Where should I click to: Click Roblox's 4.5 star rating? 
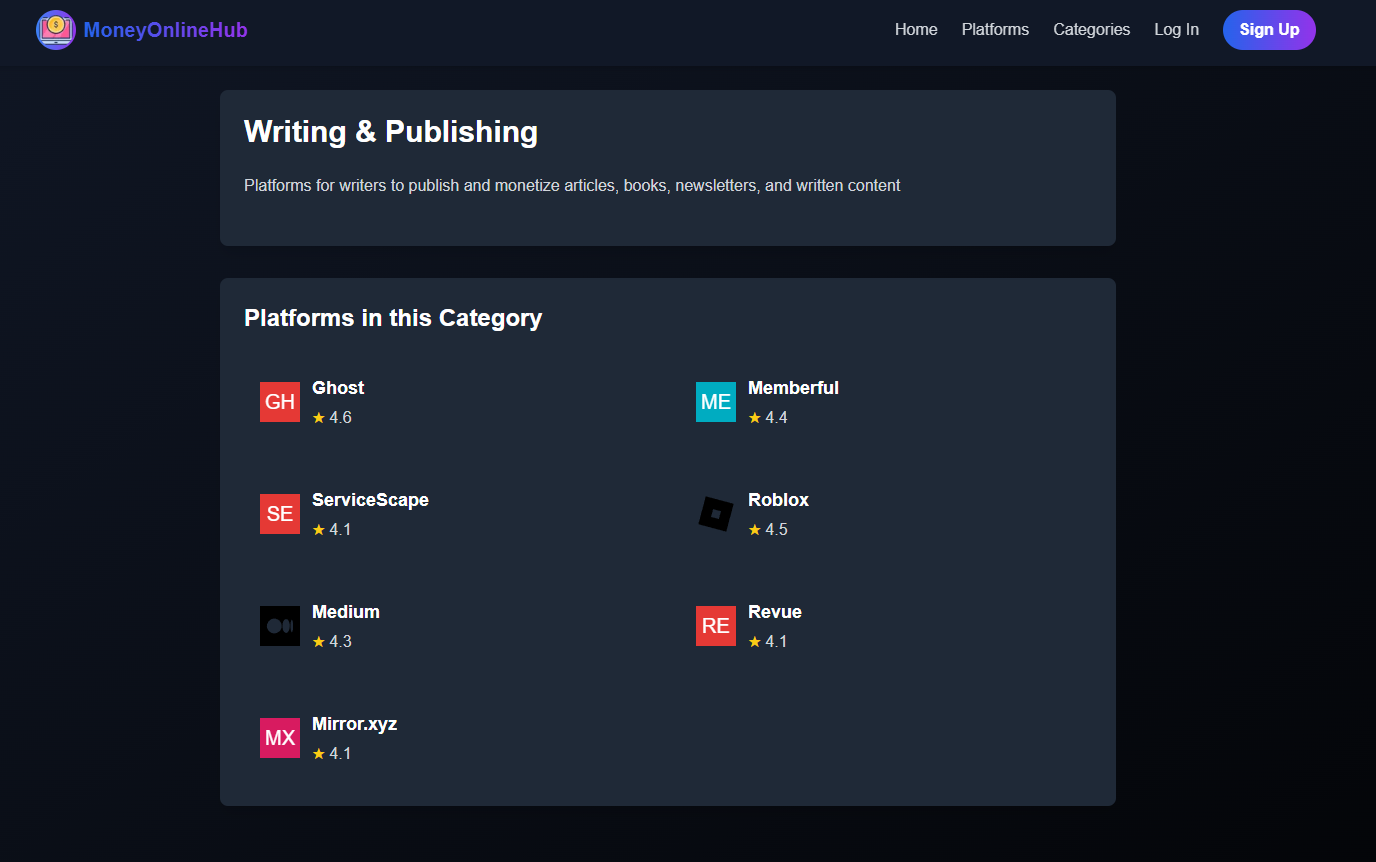[768, 530]
